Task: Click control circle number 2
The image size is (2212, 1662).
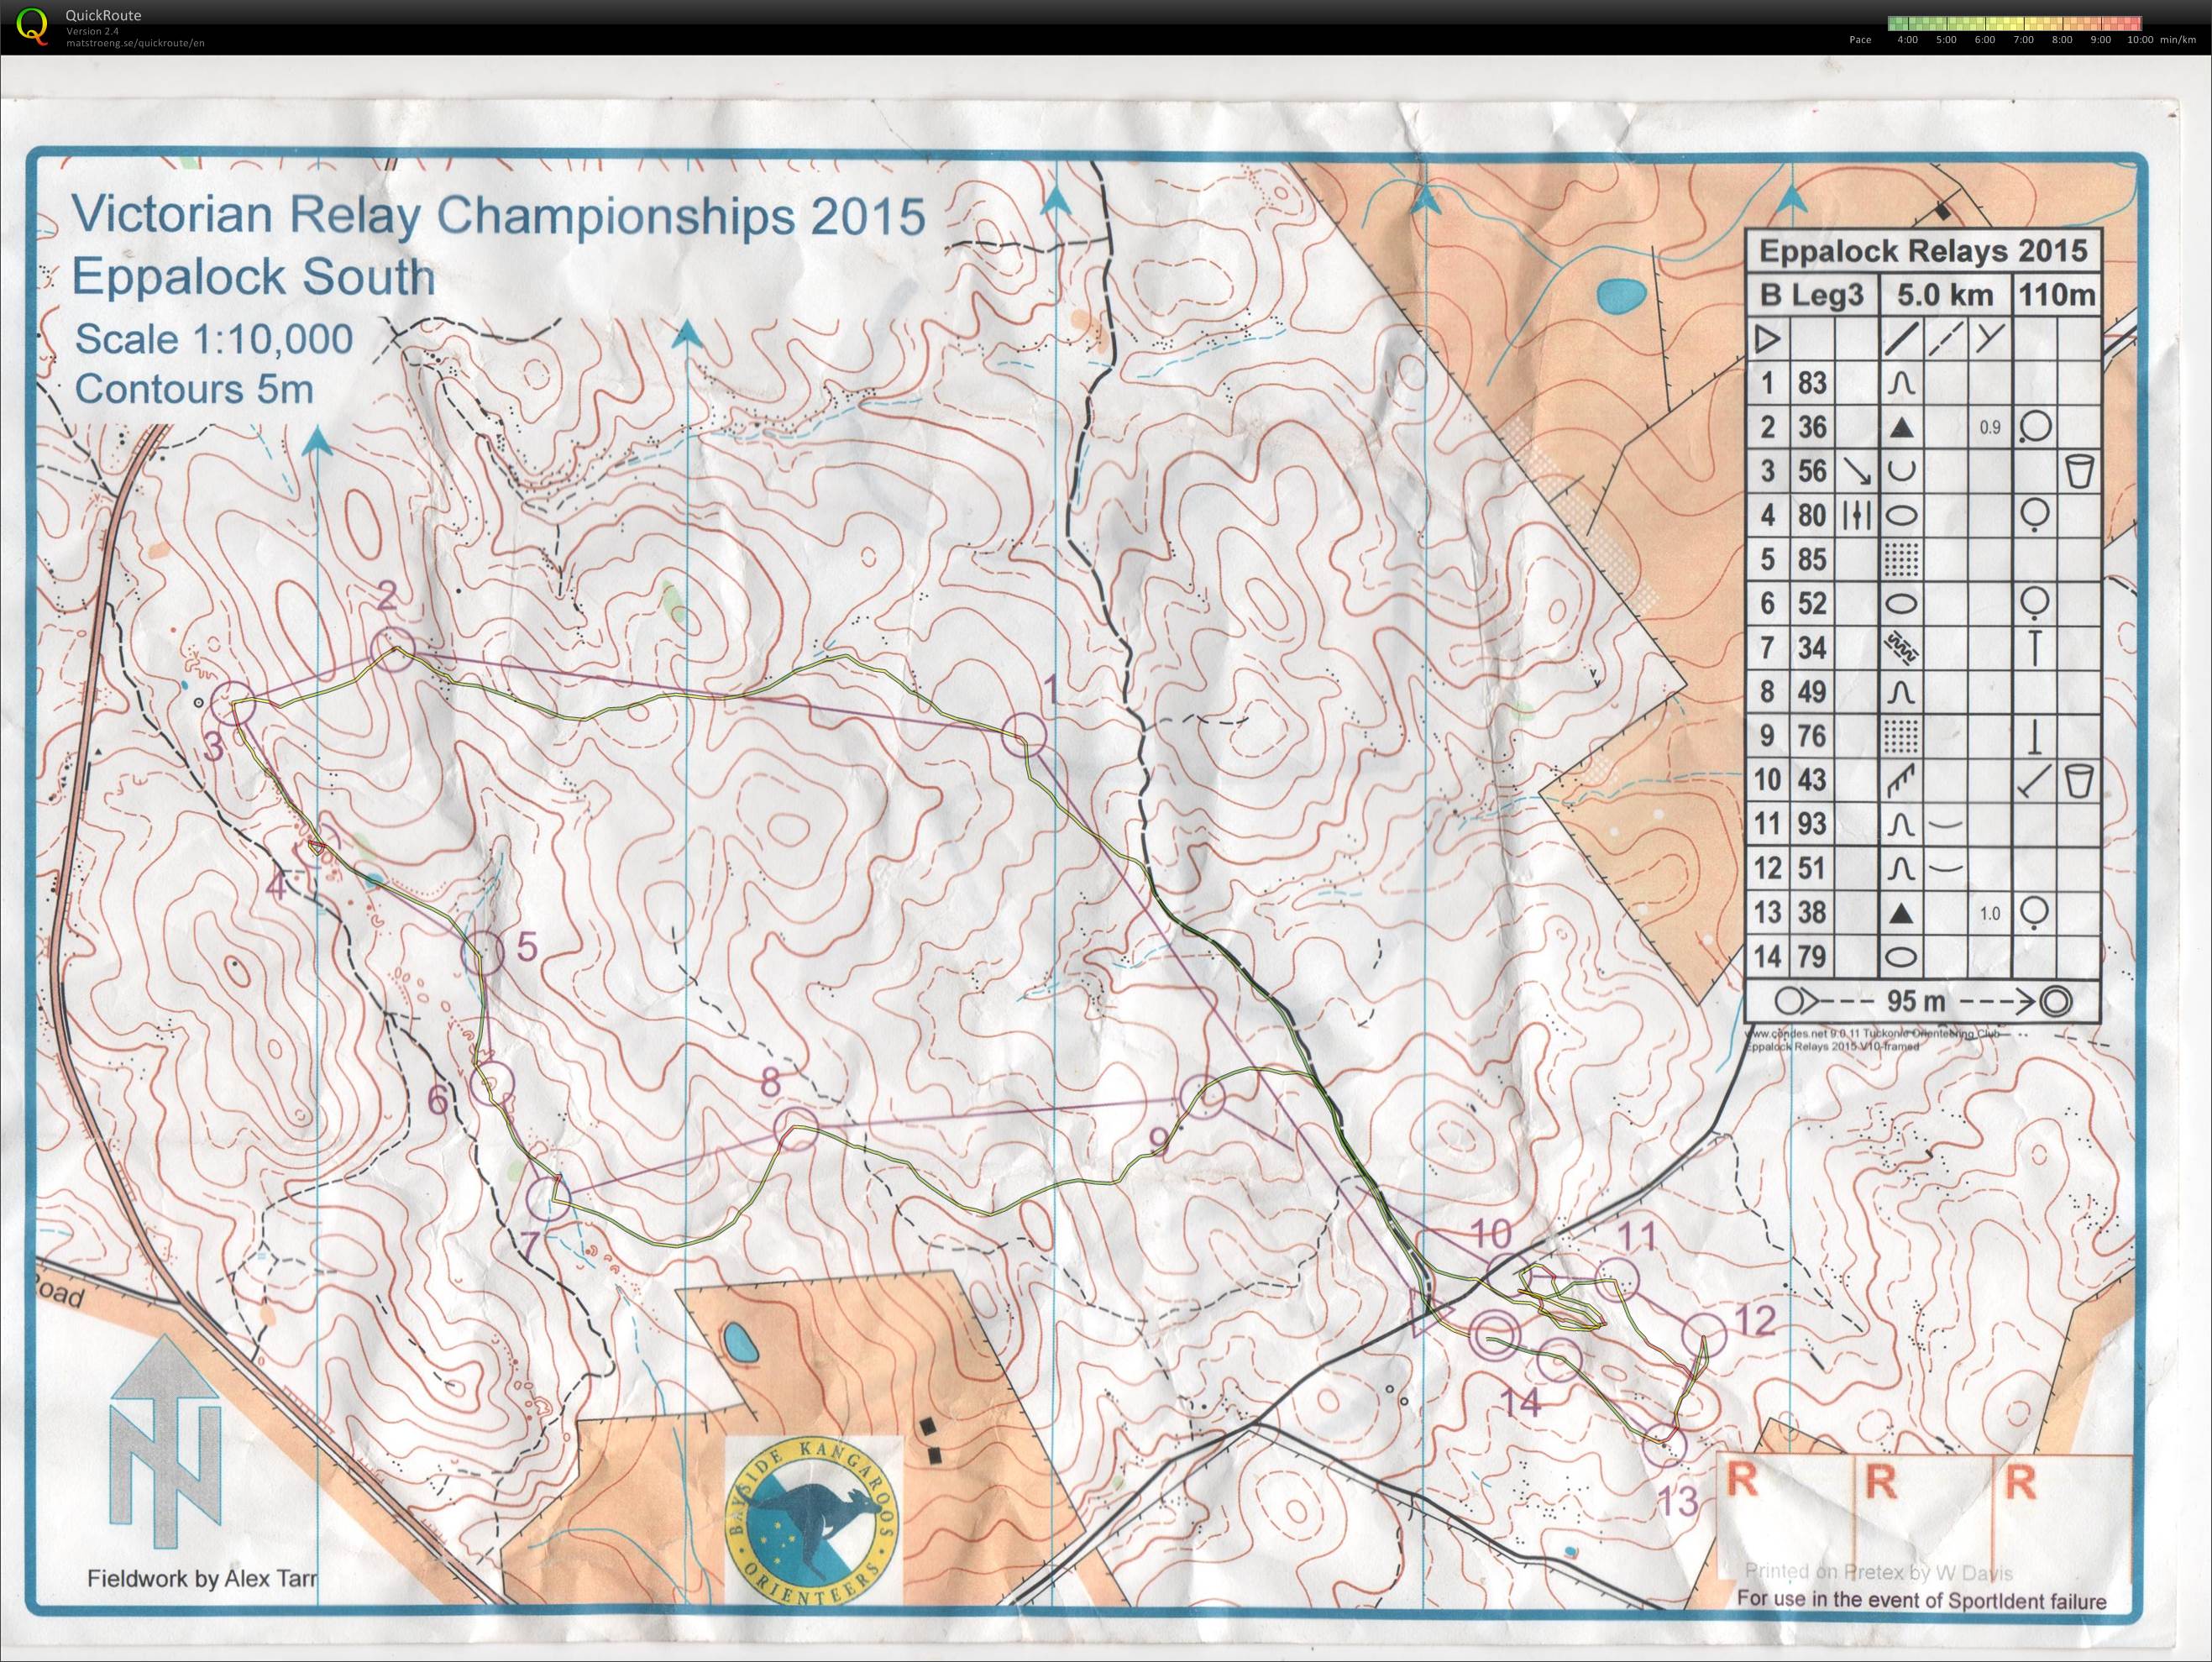Action: pyautogui.click(x=392, y=651)
